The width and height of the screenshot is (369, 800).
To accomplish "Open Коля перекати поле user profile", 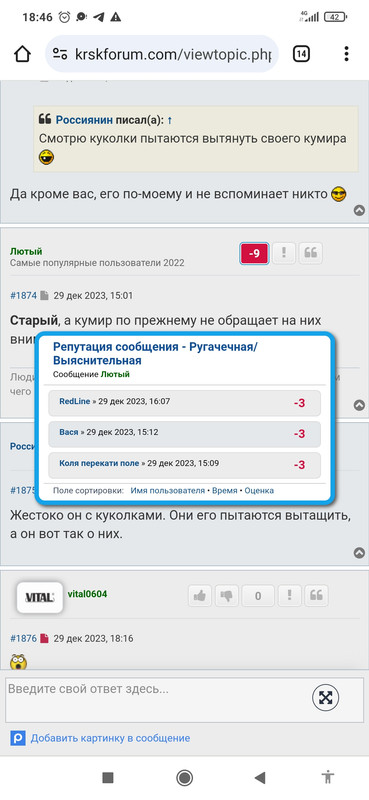I will 99,463.
